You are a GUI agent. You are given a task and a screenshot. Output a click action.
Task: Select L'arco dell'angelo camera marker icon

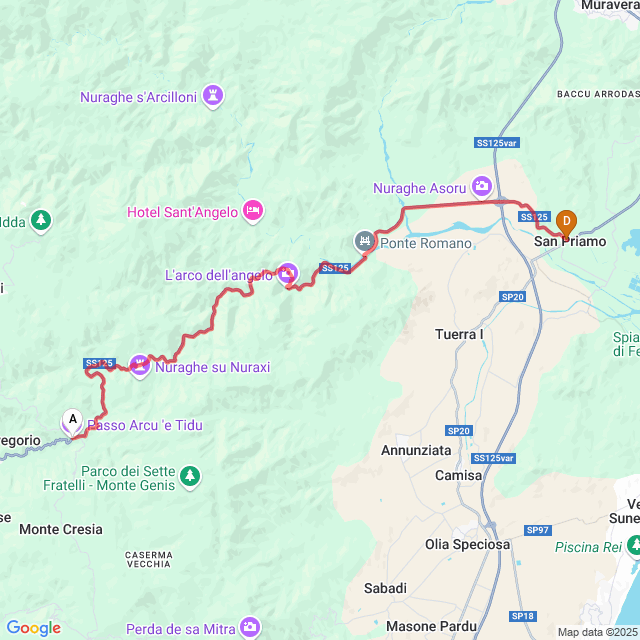288,274
